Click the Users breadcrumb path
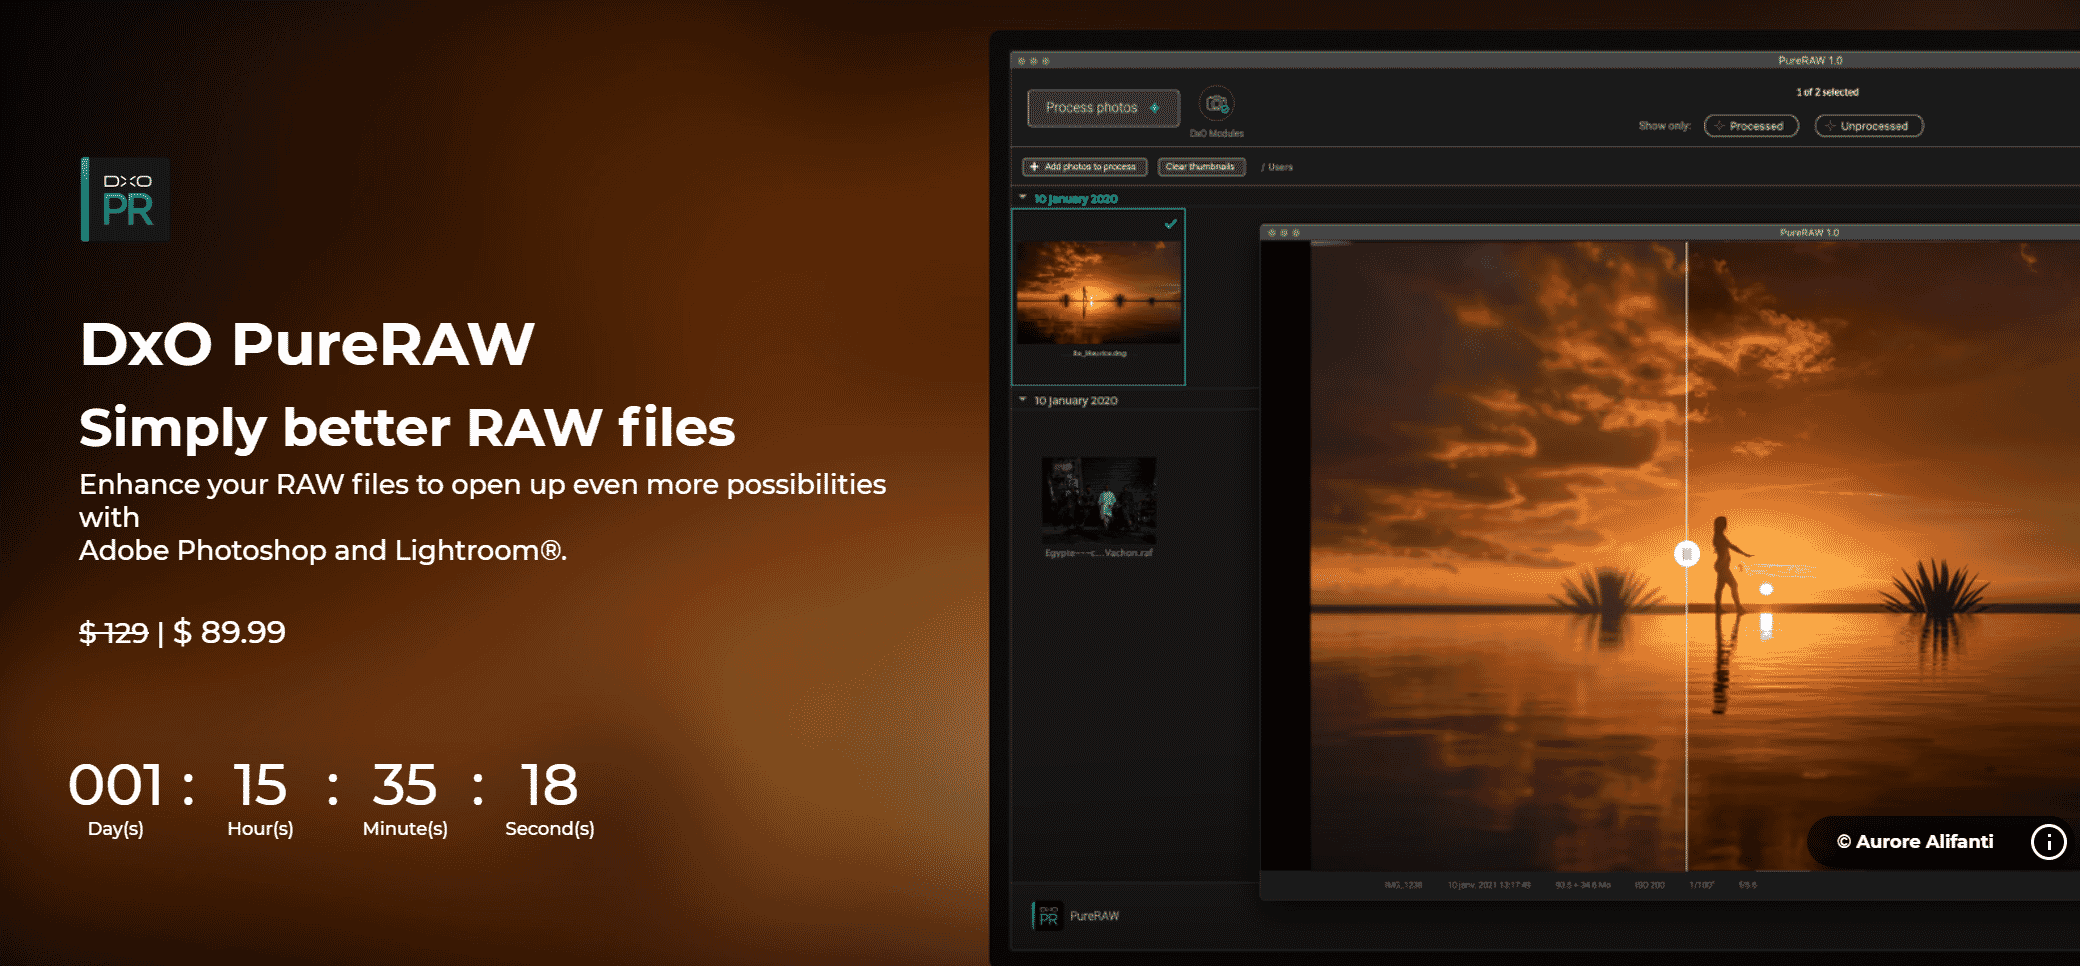Screen dimensions: 2080x966 pyautogui.click(x=1280, y=167)
